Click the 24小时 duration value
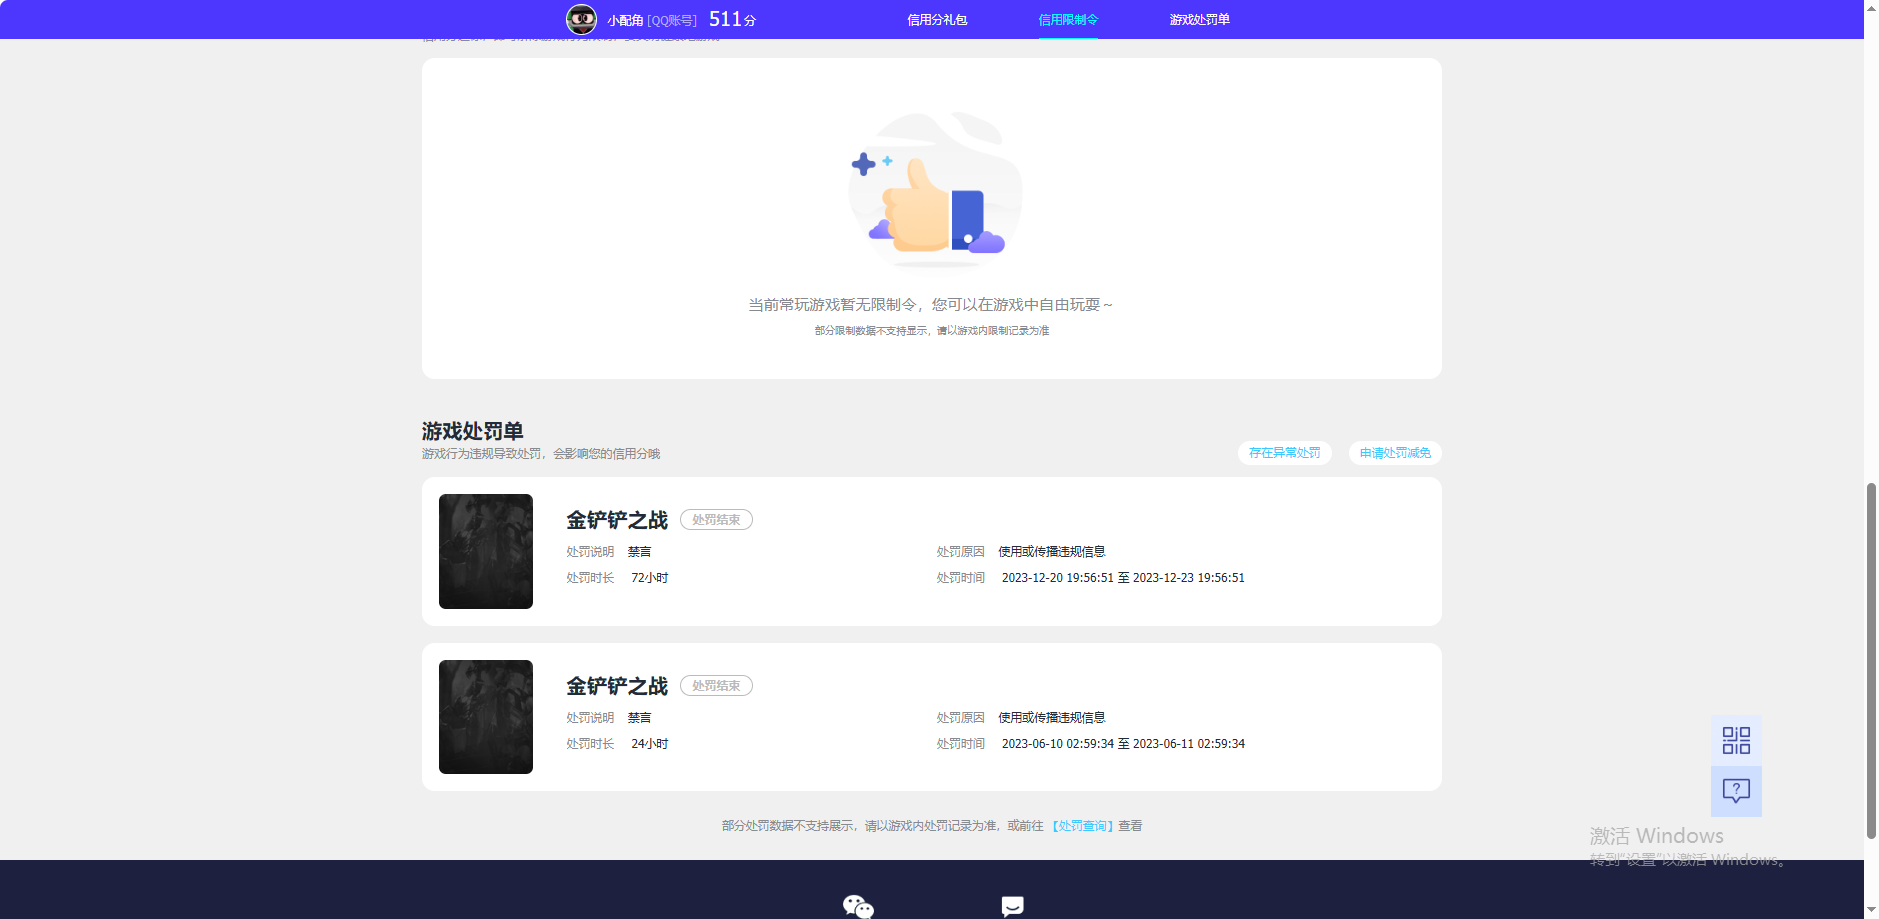The height and width of the screenshot is (919, 1879). coord(650,744)
